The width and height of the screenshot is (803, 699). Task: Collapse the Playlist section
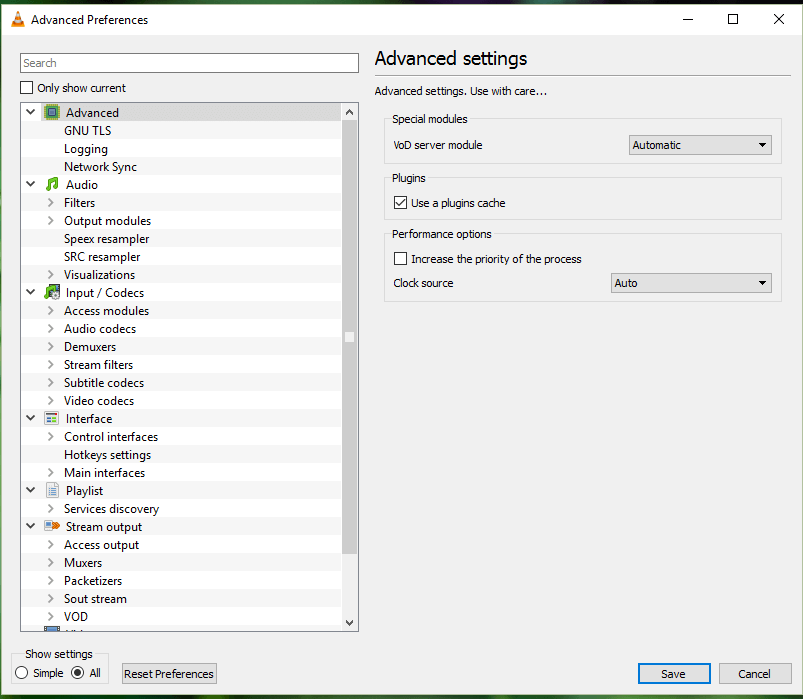point(31,491)
